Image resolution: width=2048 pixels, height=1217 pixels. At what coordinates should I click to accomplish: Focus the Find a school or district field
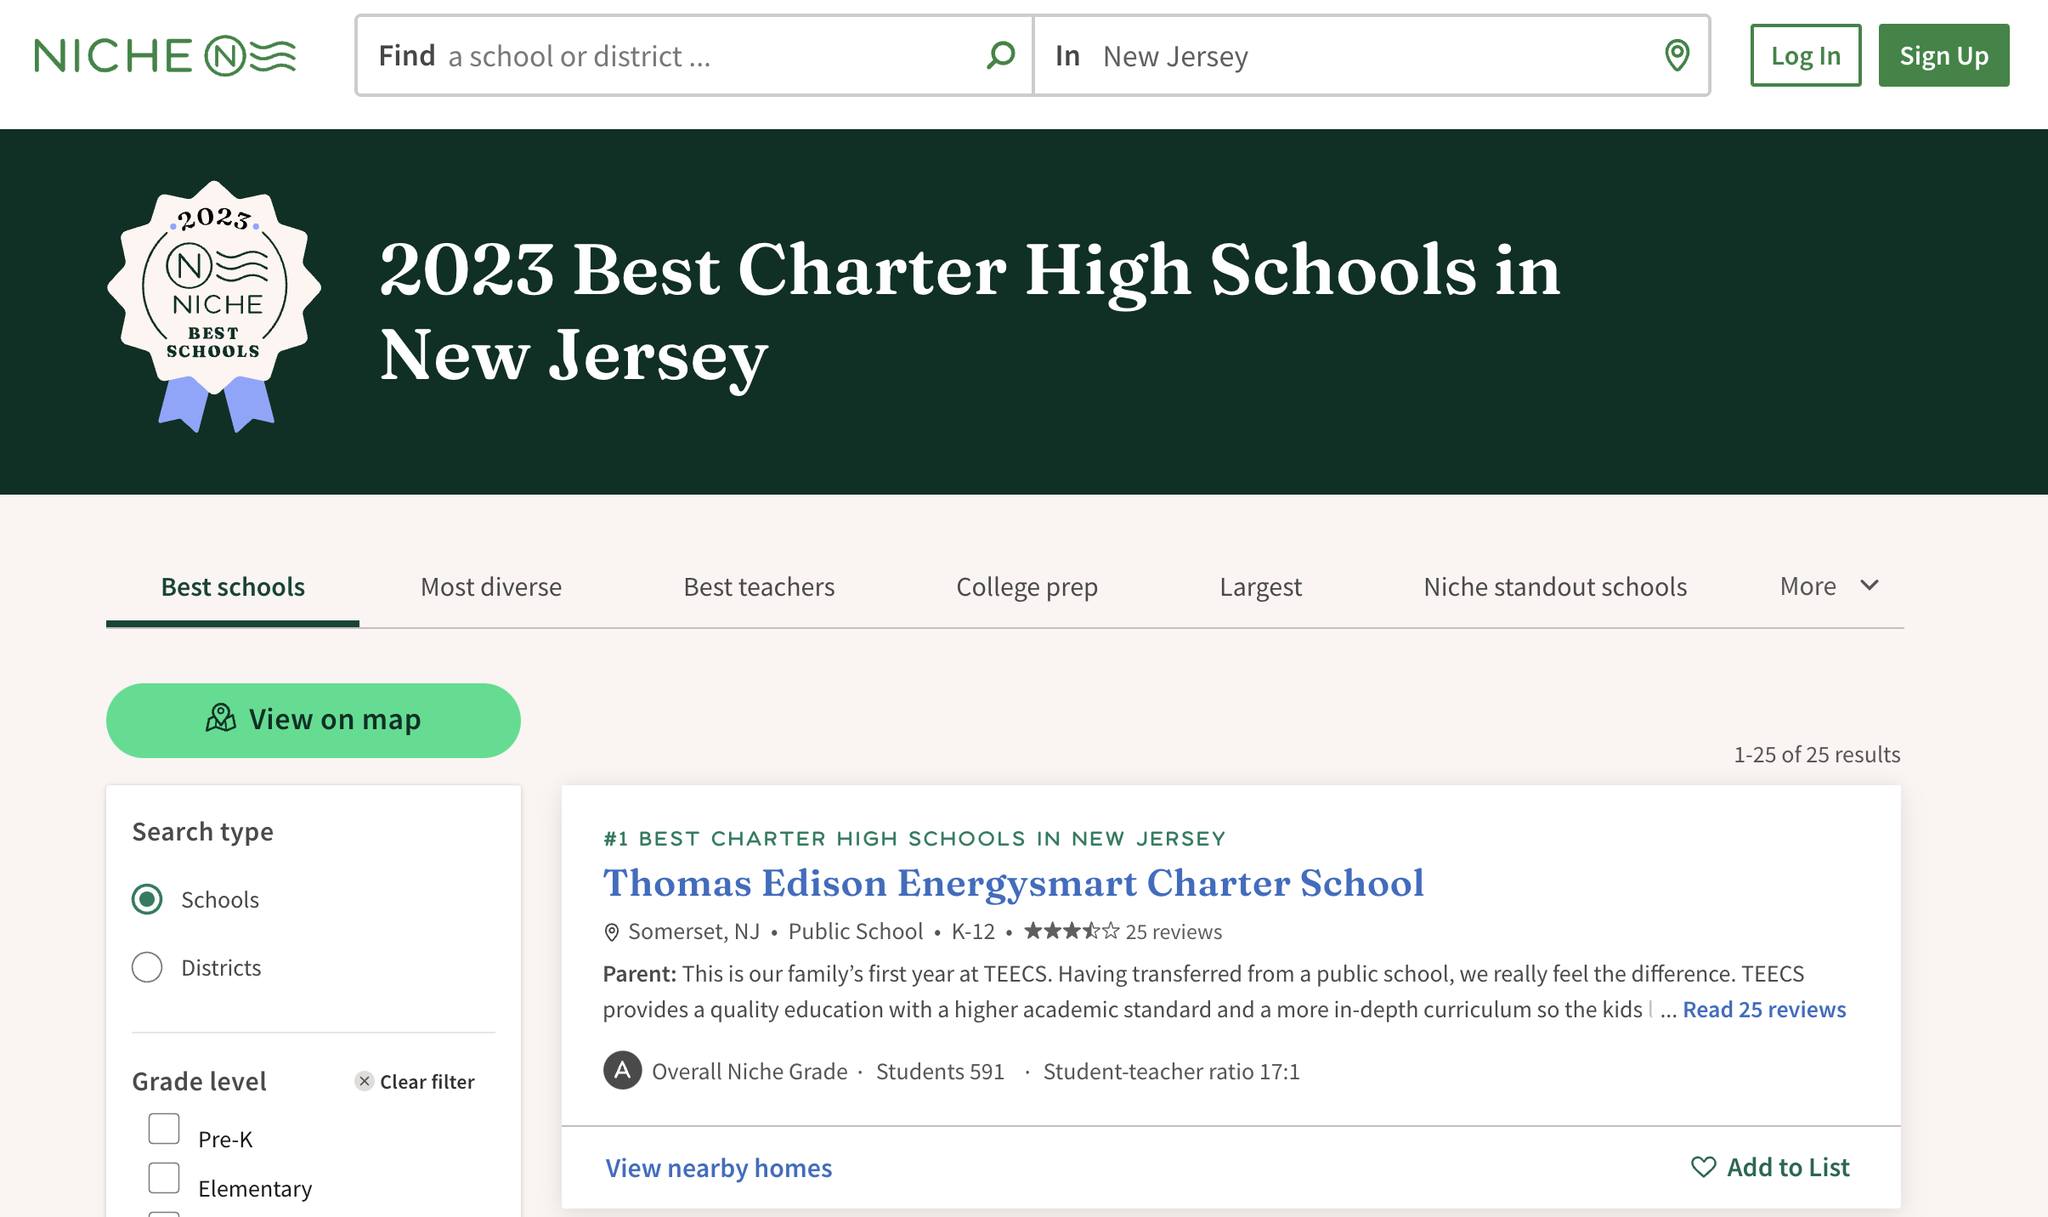point(694,55)
